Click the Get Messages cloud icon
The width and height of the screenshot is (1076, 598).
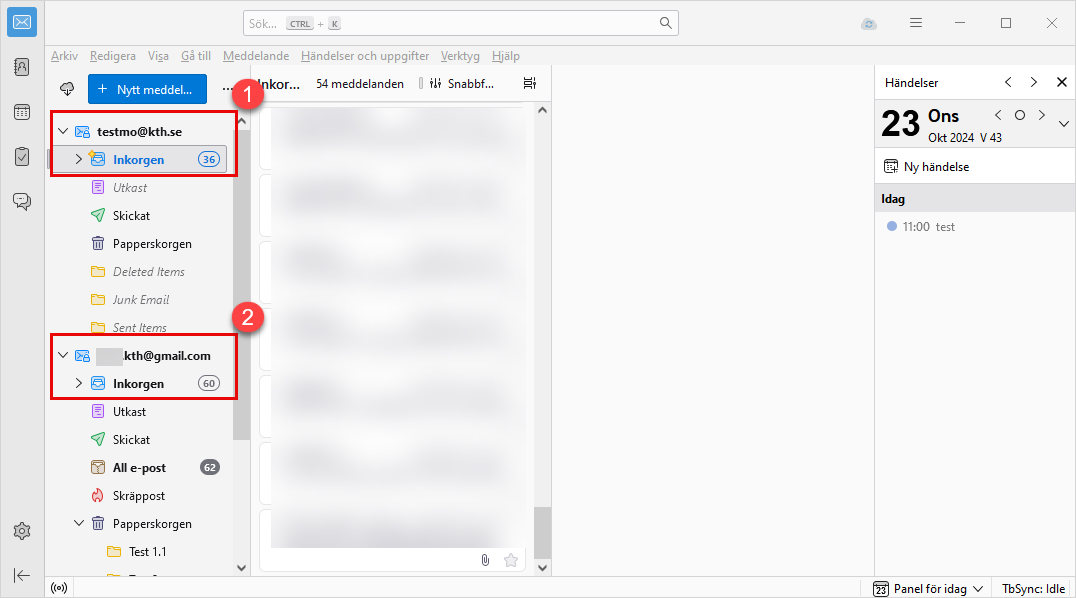pos(67,88)
